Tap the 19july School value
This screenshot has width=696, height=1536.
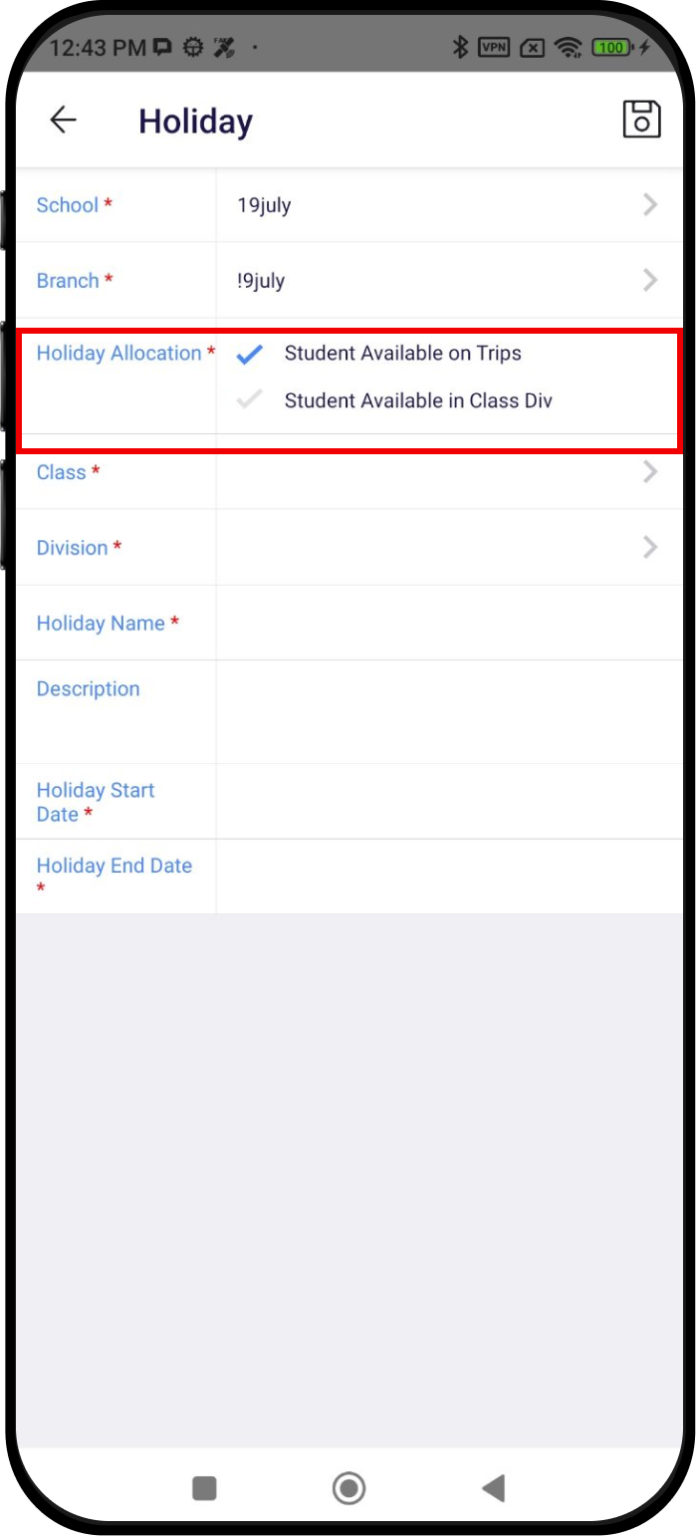coord(264,205)
